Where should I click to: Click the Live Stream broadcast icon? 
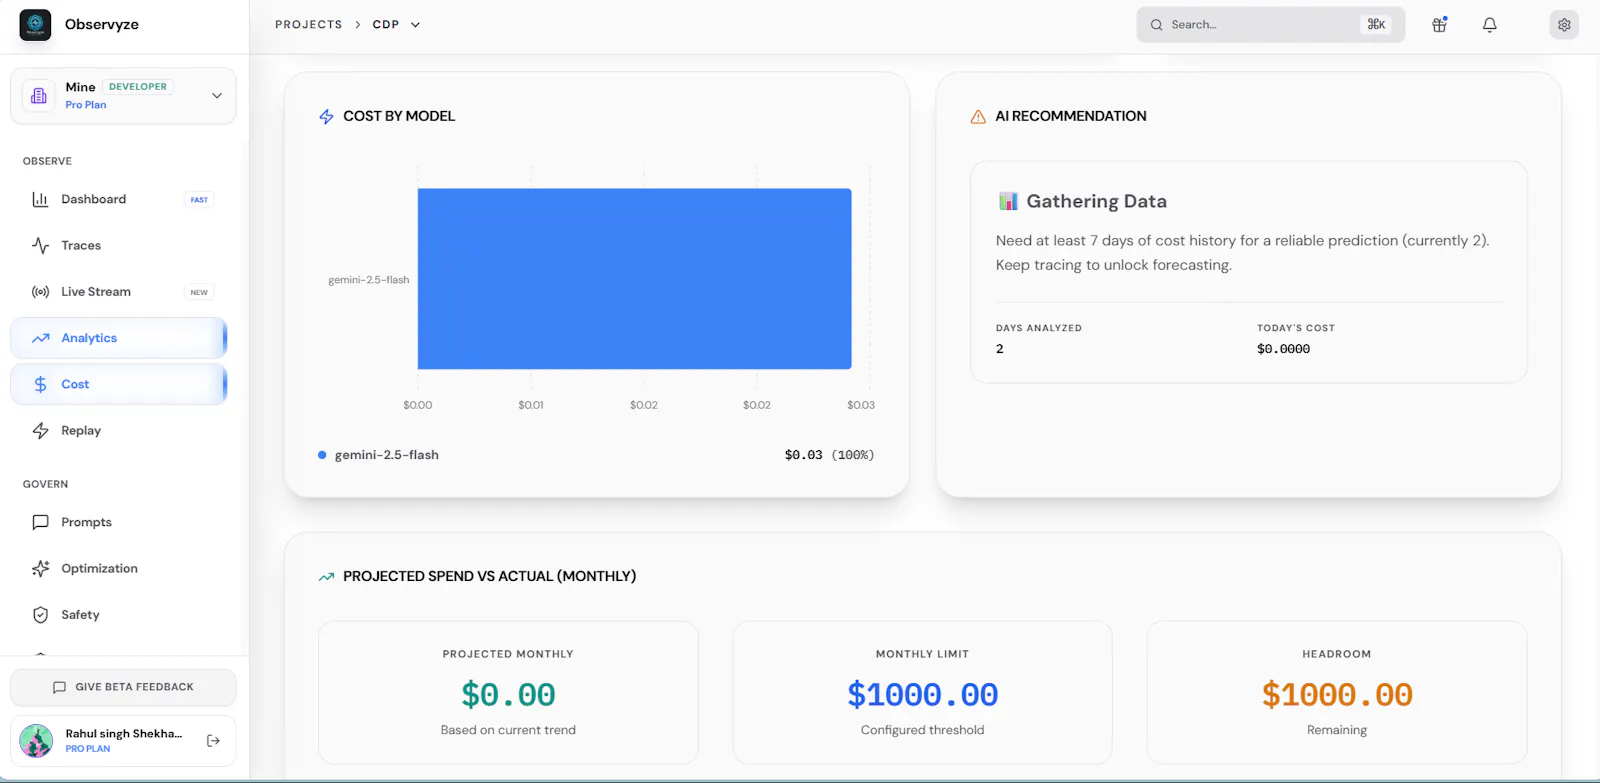click(x=40, y=292)
